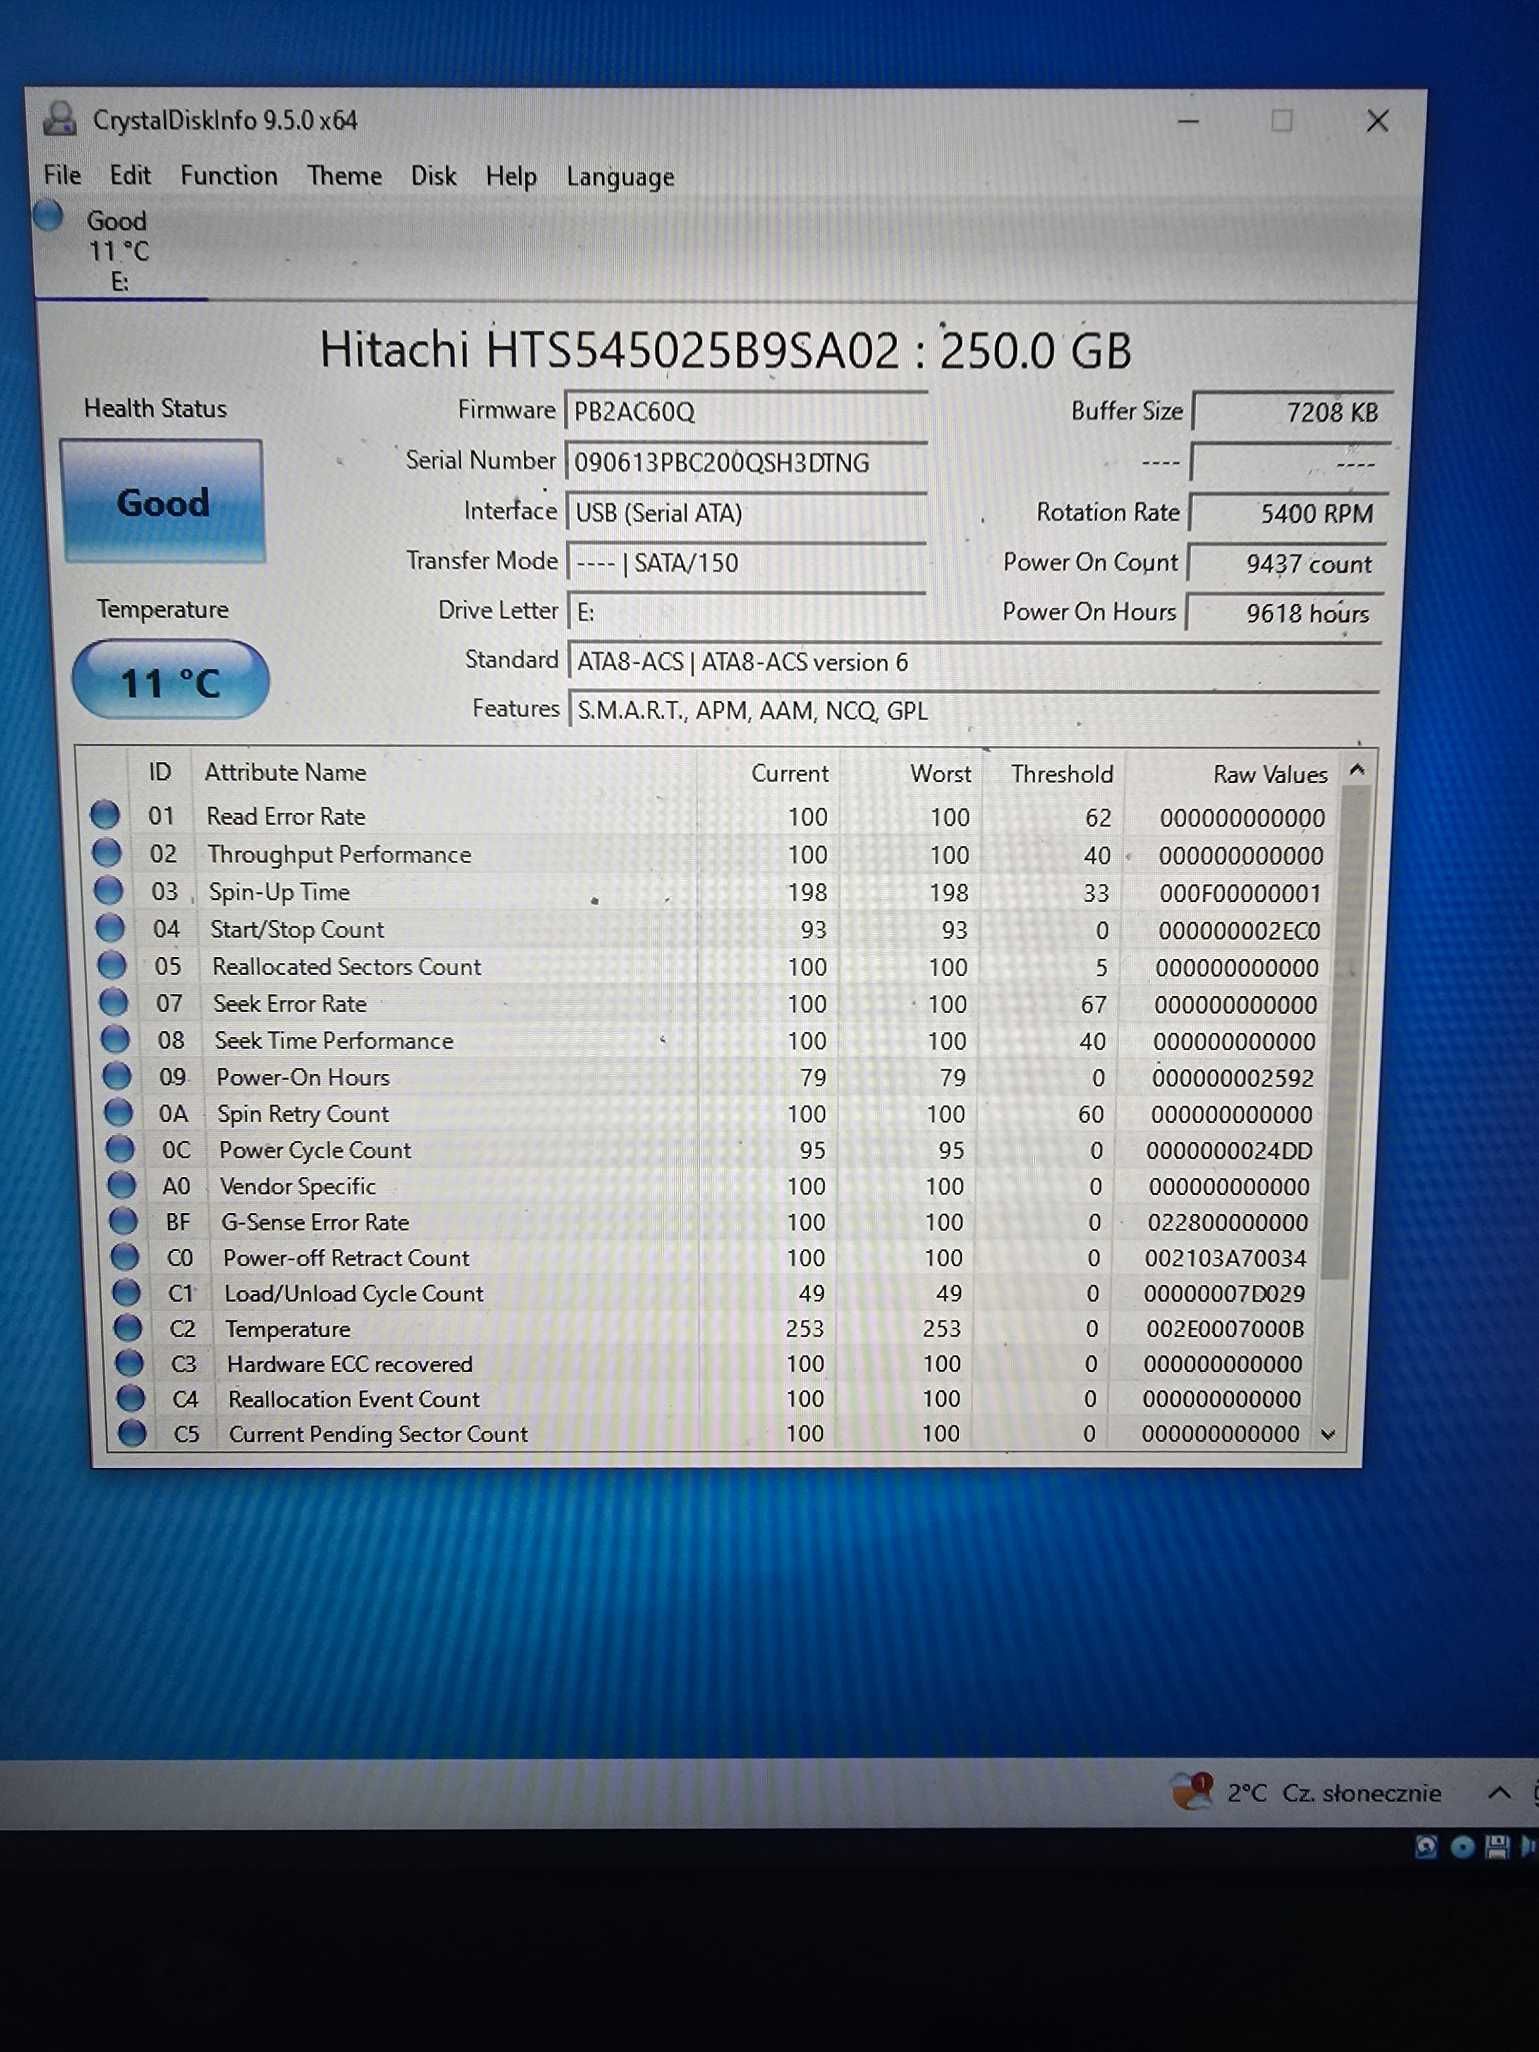The height and width of the screenshot is (2052, 1539).
Task: Open the taskbar weather widget 2°C
Action: (x=1306, y=1792)
